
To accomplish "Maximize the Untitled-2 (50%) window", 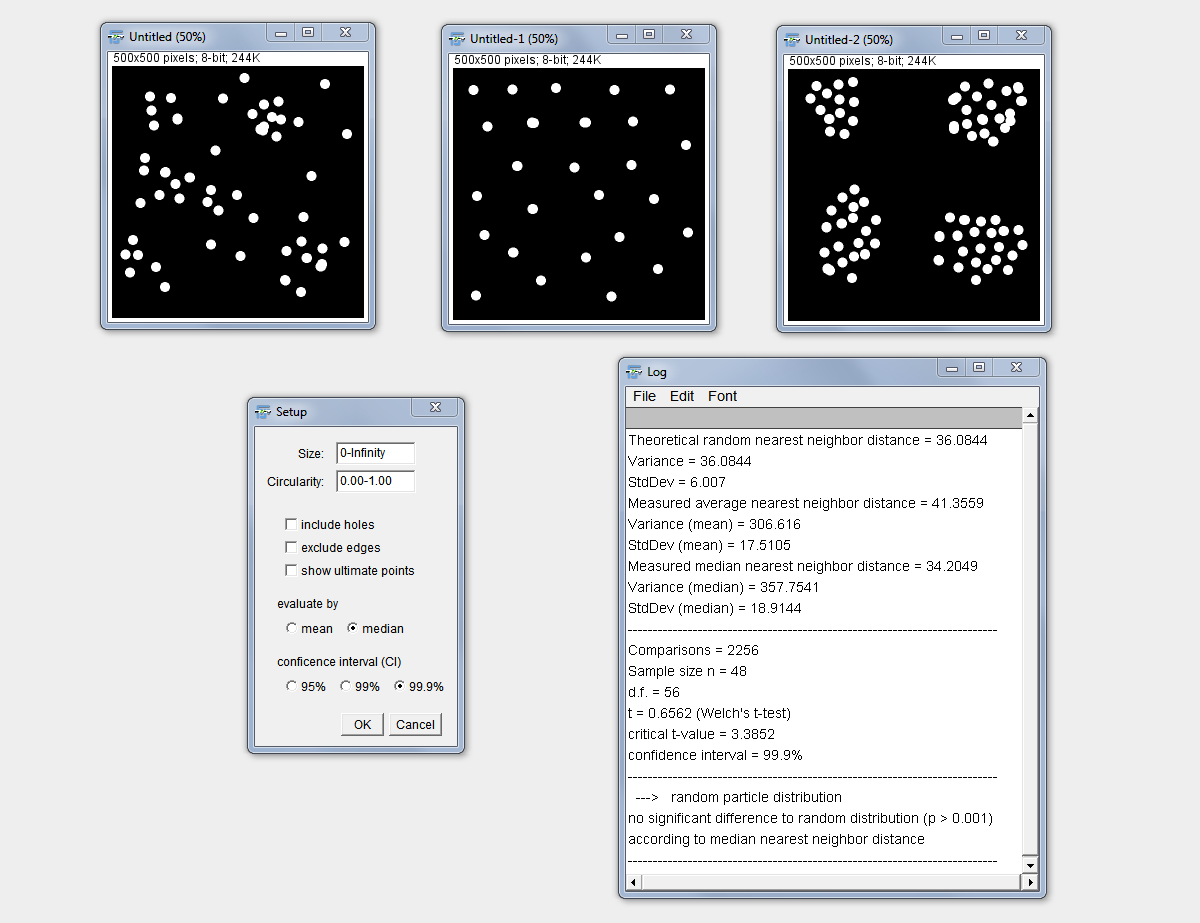I will [x=984, y=36].
